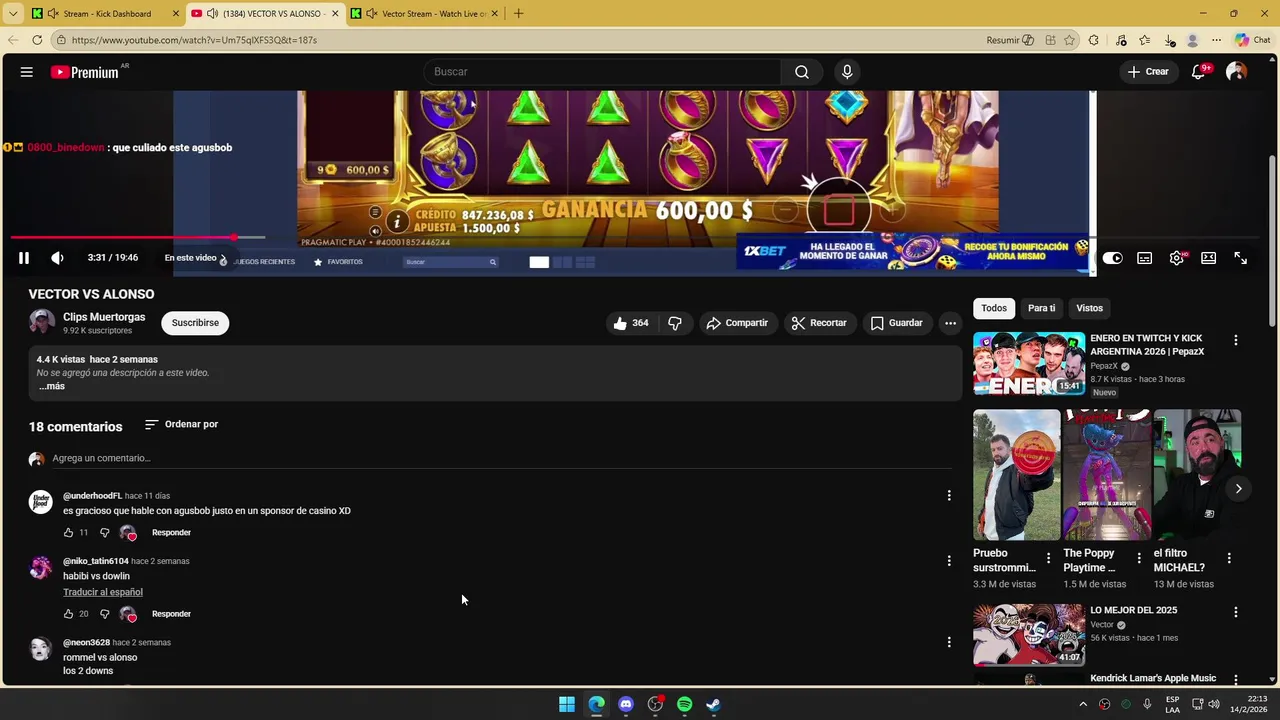Screen dimensions: 1280x720
Task: Like the @underhoodFL comment
Action: click(x=69, y=533)
